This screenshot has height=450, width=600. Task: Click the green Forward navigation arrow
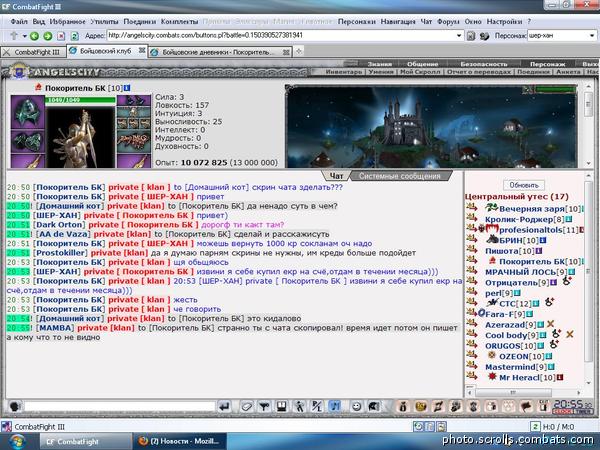(x=48, y=36)
